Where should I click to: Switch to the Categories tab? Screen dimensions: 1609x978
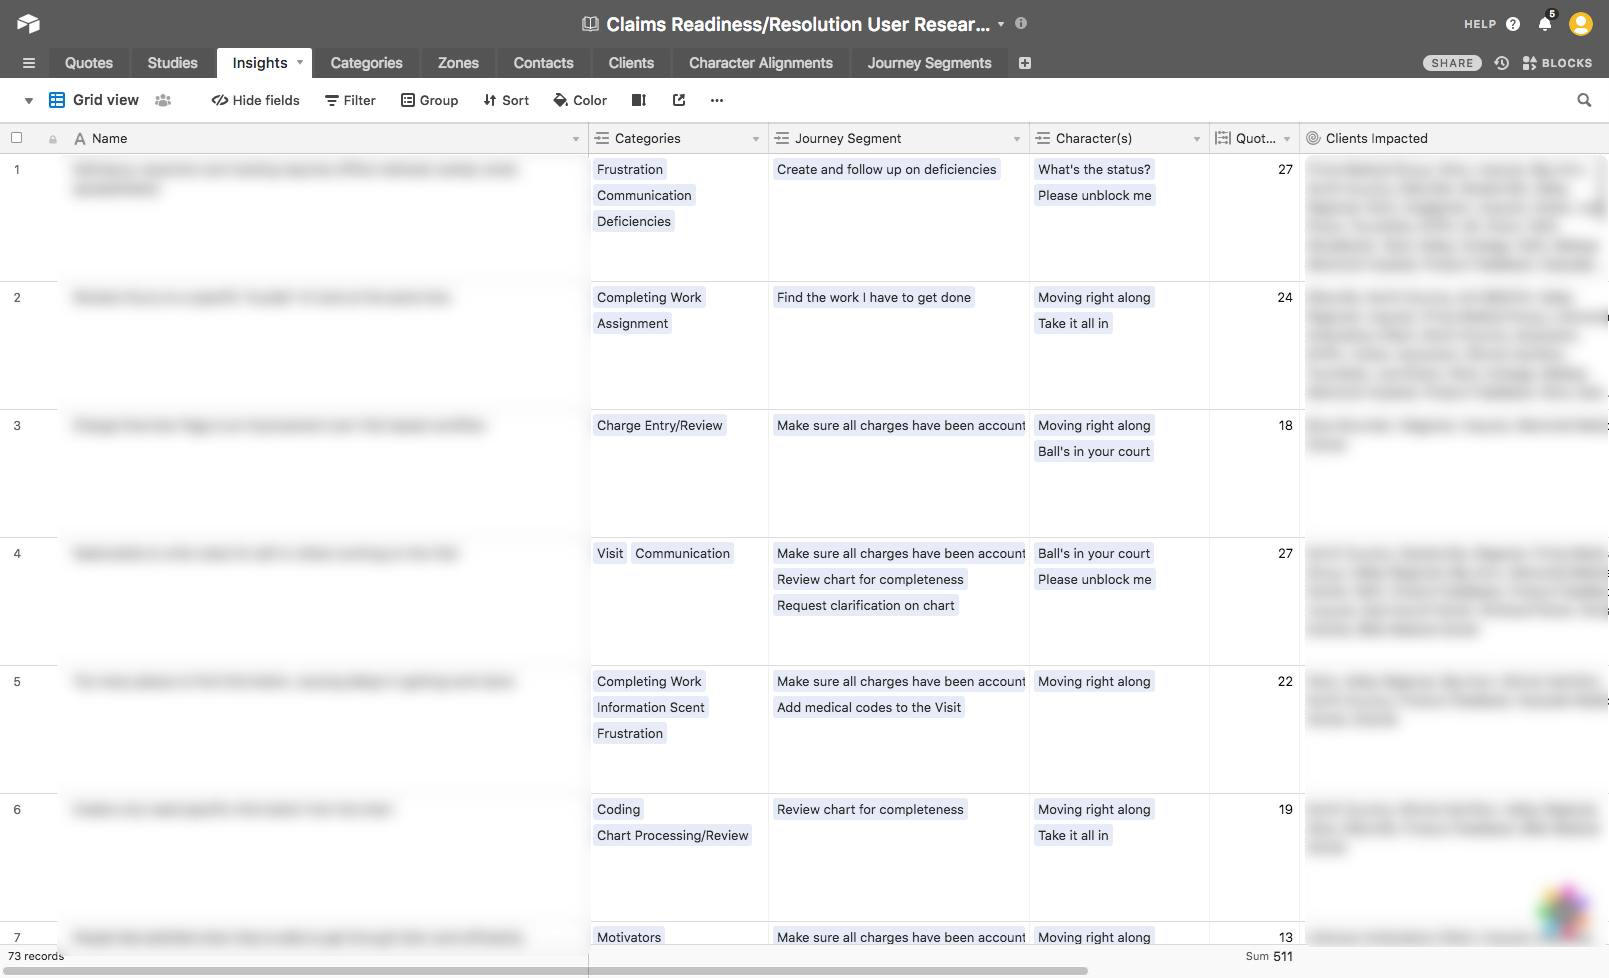point(367,63)
